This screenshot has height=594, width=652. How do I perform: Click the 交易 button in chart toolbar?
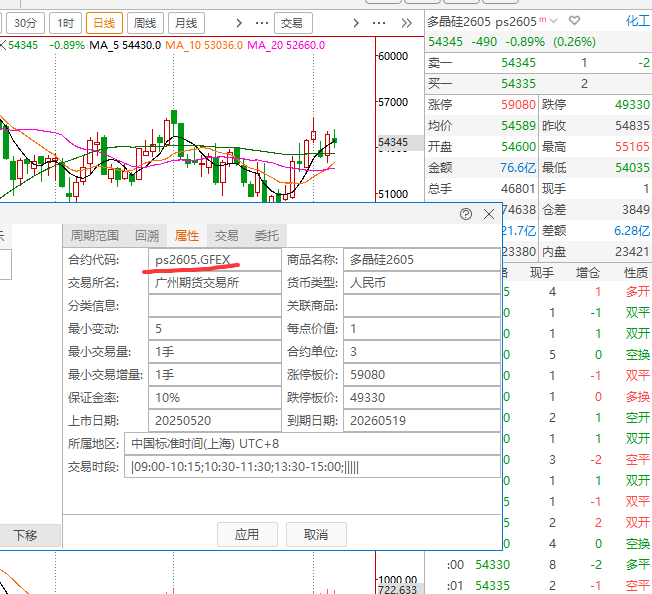coord(290,22)
